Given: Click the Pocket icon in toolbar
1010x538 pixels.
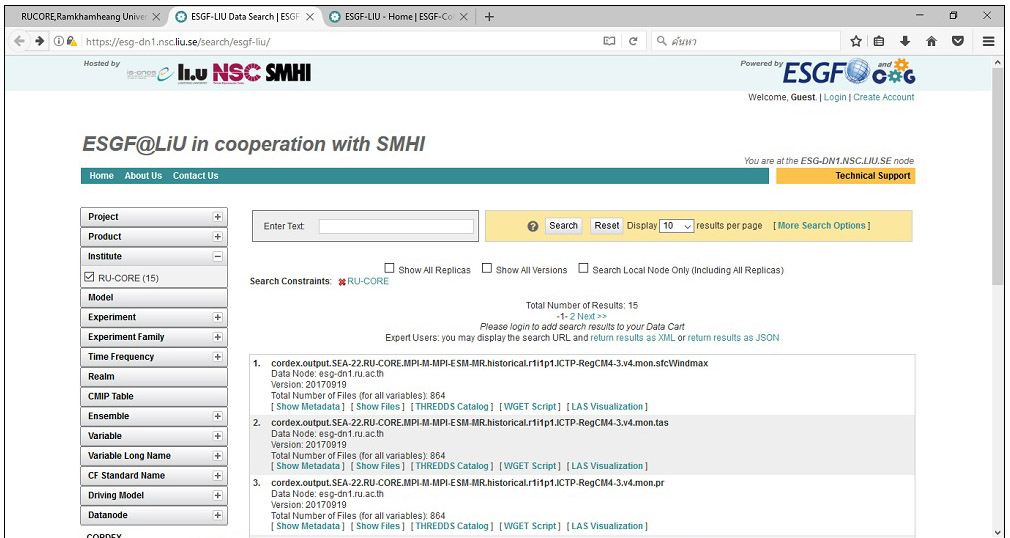Looking at the screenshot, I should point(958,41).
